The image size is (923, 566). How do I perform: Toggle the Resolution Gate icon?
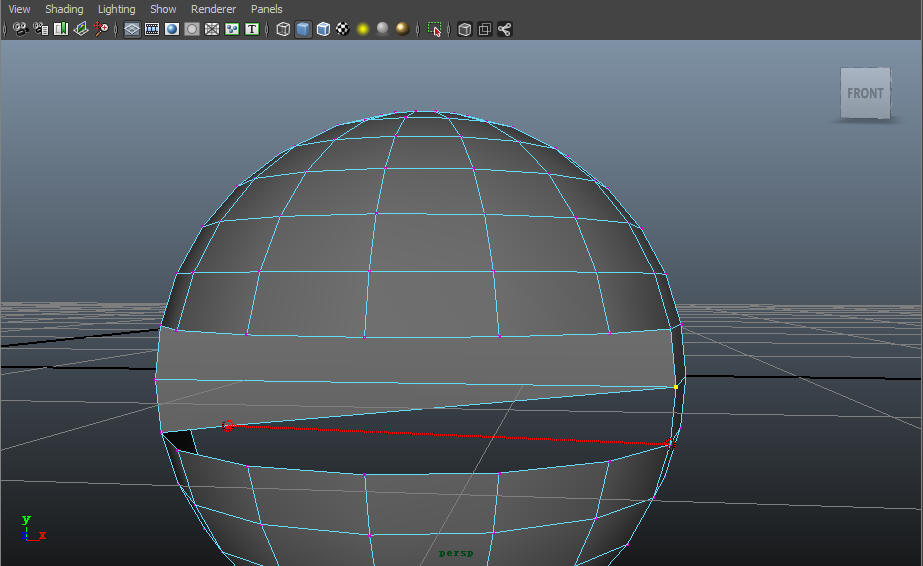pos(172,29)
